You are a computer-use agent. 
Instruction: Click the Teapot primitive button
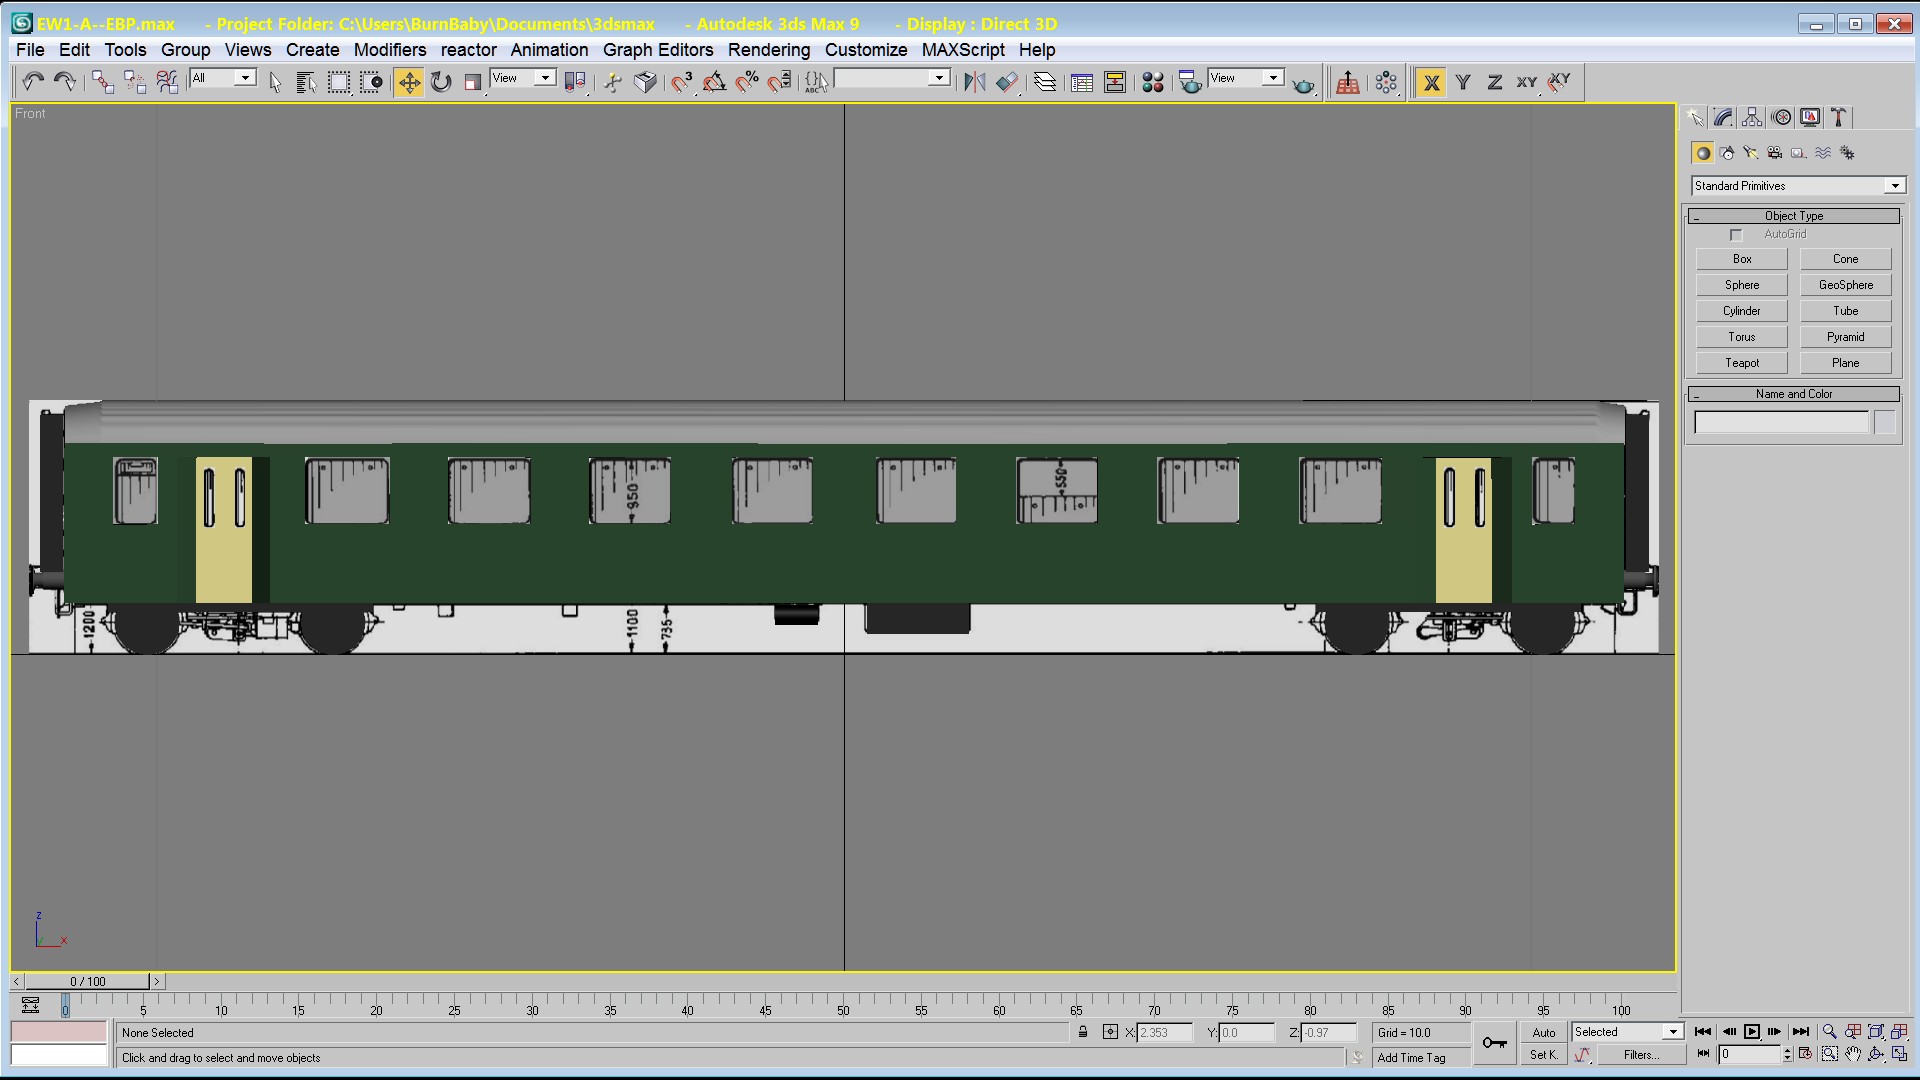coord(1741,363)
